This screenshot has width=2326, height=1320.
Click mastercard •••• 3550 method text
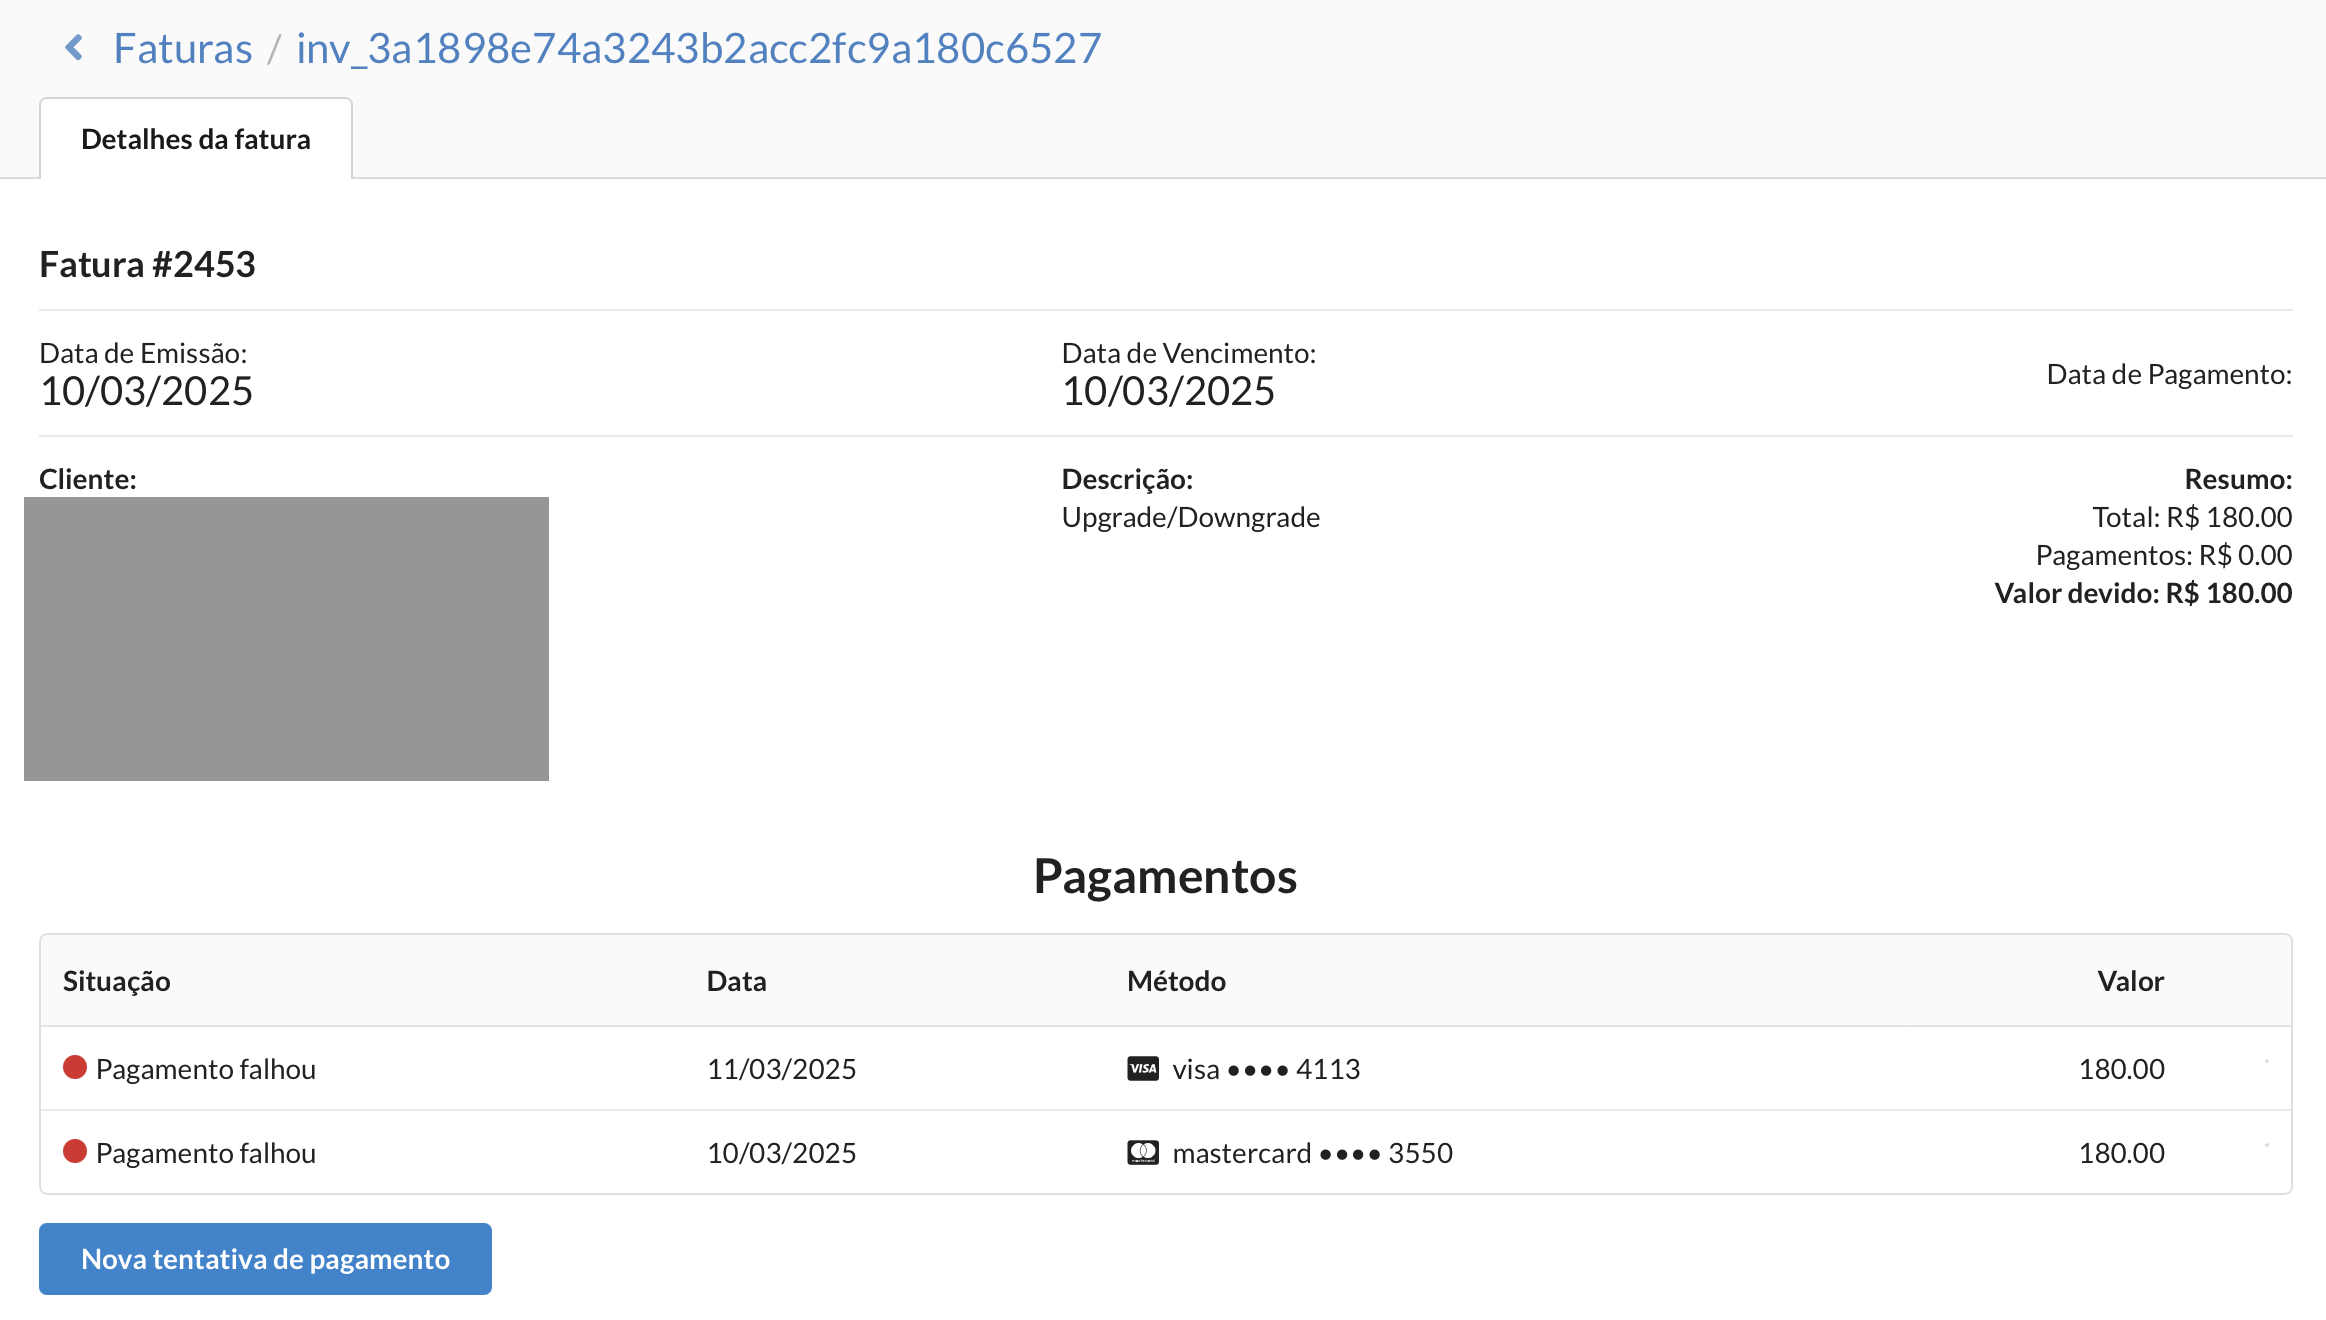1312,1153
